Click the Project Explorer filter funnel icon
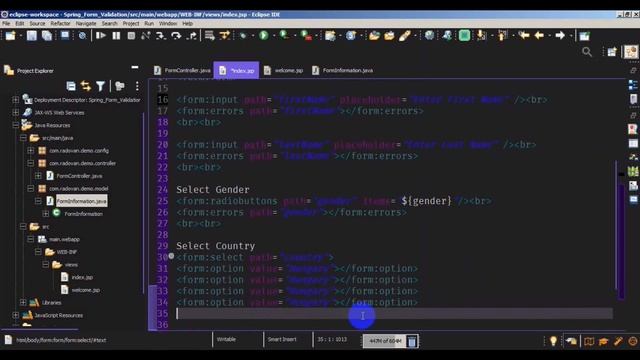640x360 pixels. [100, 86]
